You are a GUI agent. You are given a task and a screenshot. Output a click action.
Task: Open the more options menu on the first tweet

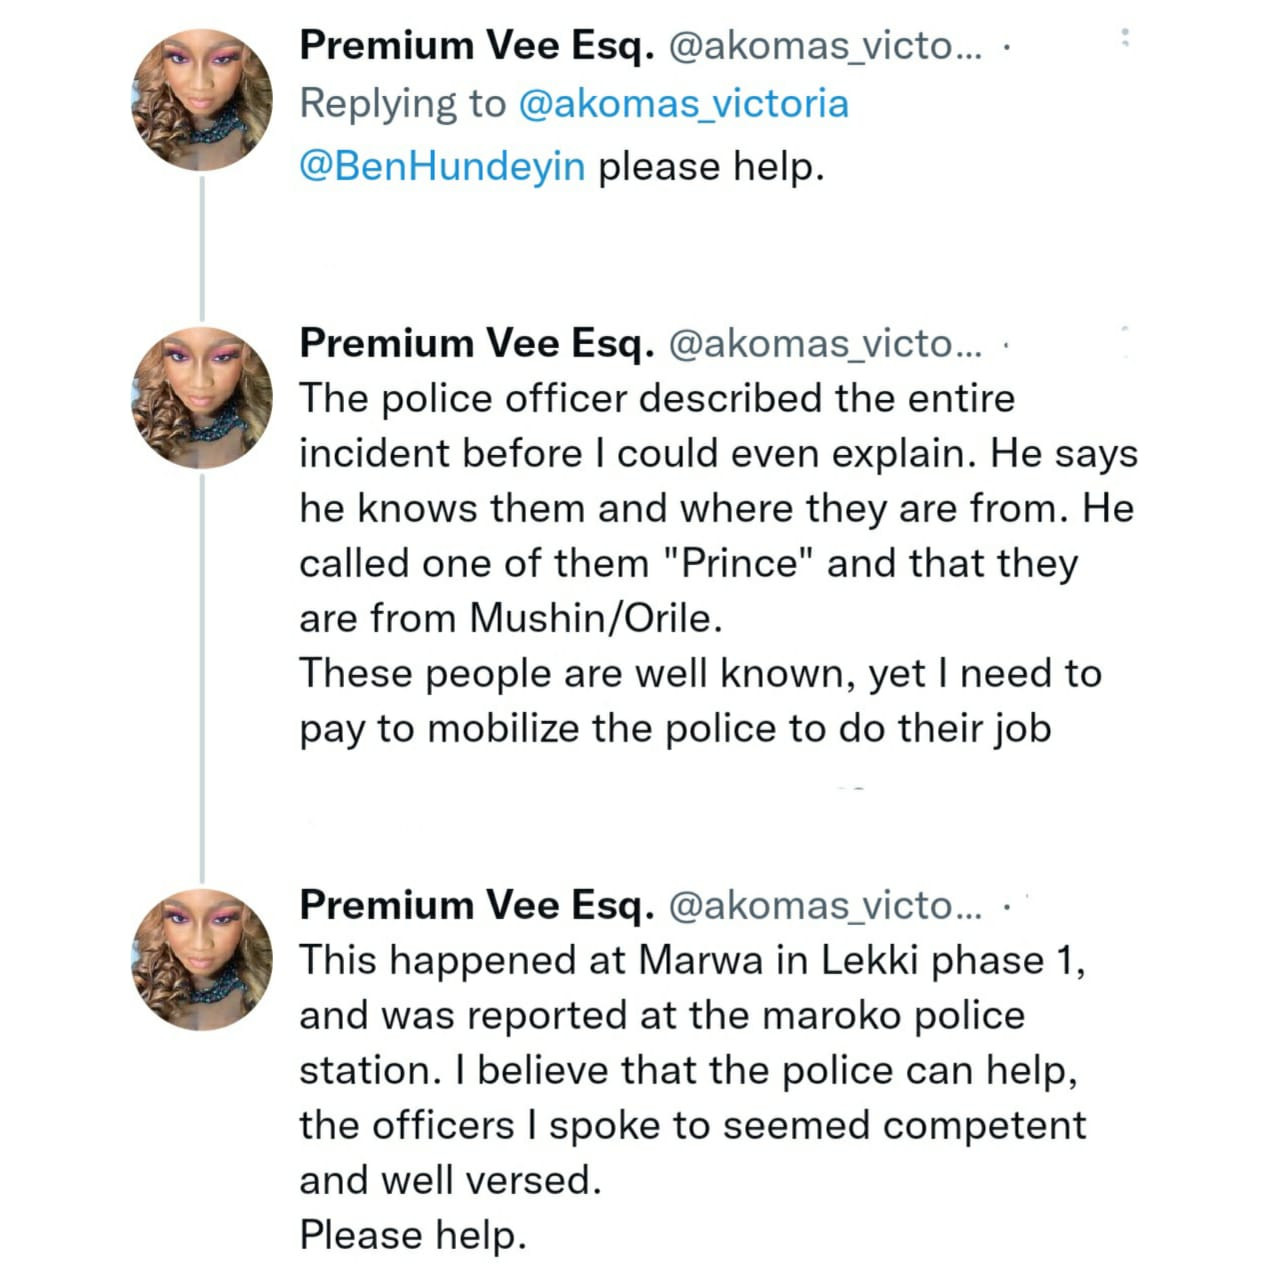[x=1126, y=40]
